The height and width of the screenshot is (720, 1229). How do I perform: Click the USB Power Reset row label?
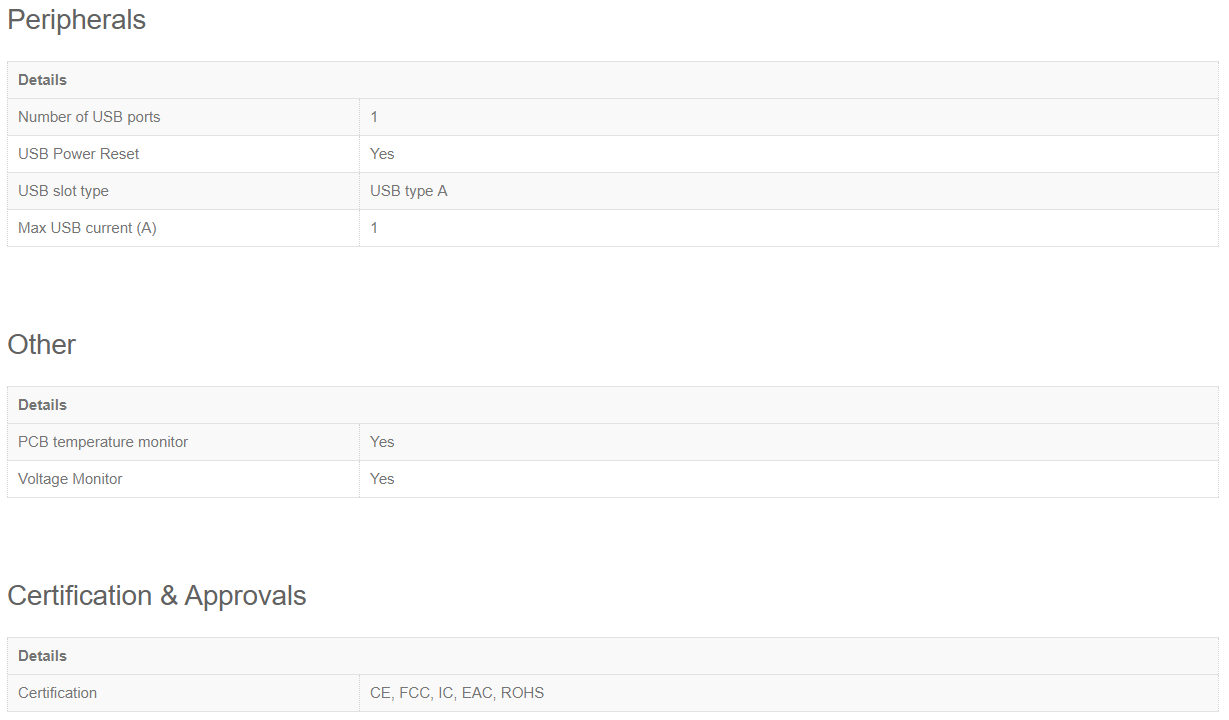click(79, 154)
